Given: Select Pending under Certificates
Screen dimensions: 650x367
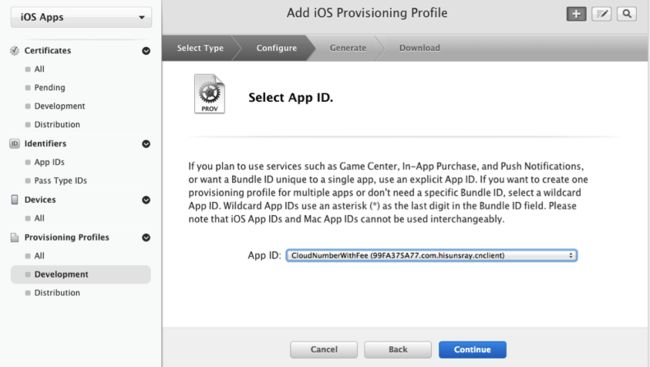Looking at the screenshot, I should point(49,87).
